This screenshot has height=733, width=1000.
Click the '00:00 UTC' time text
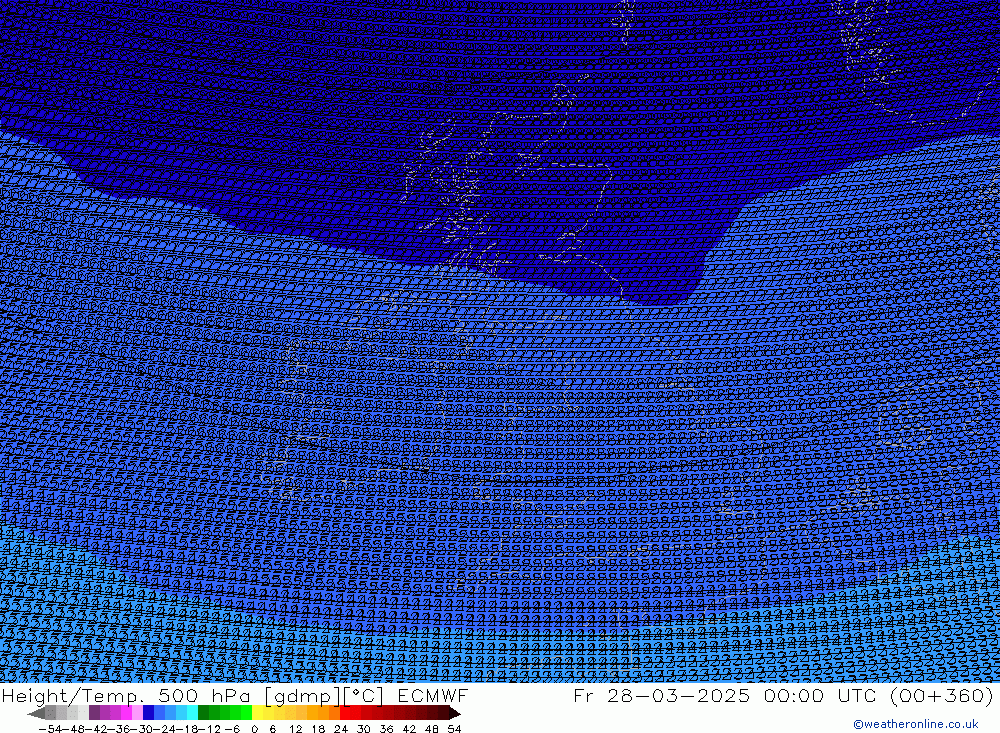pyautogui.click(x=819, y=695)
